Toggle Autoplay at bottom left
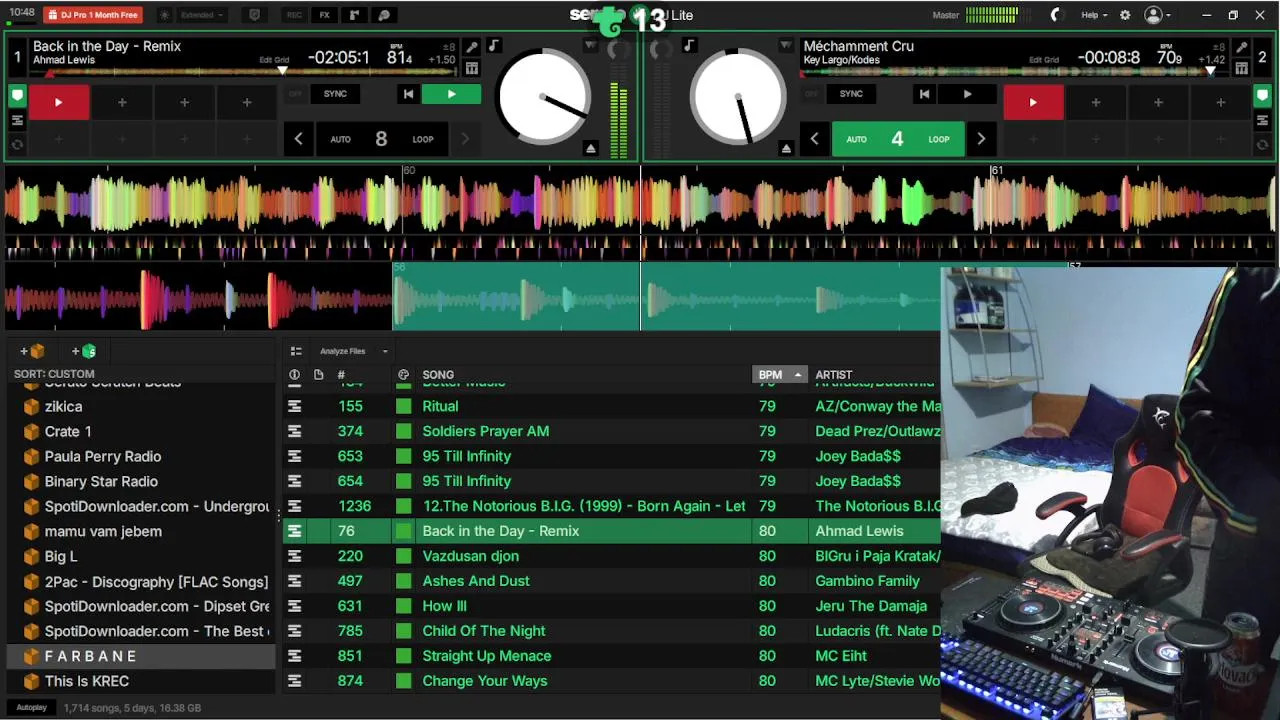Image resolution: width=1280 pixels, height=720 pixels. tap(31, 707)
